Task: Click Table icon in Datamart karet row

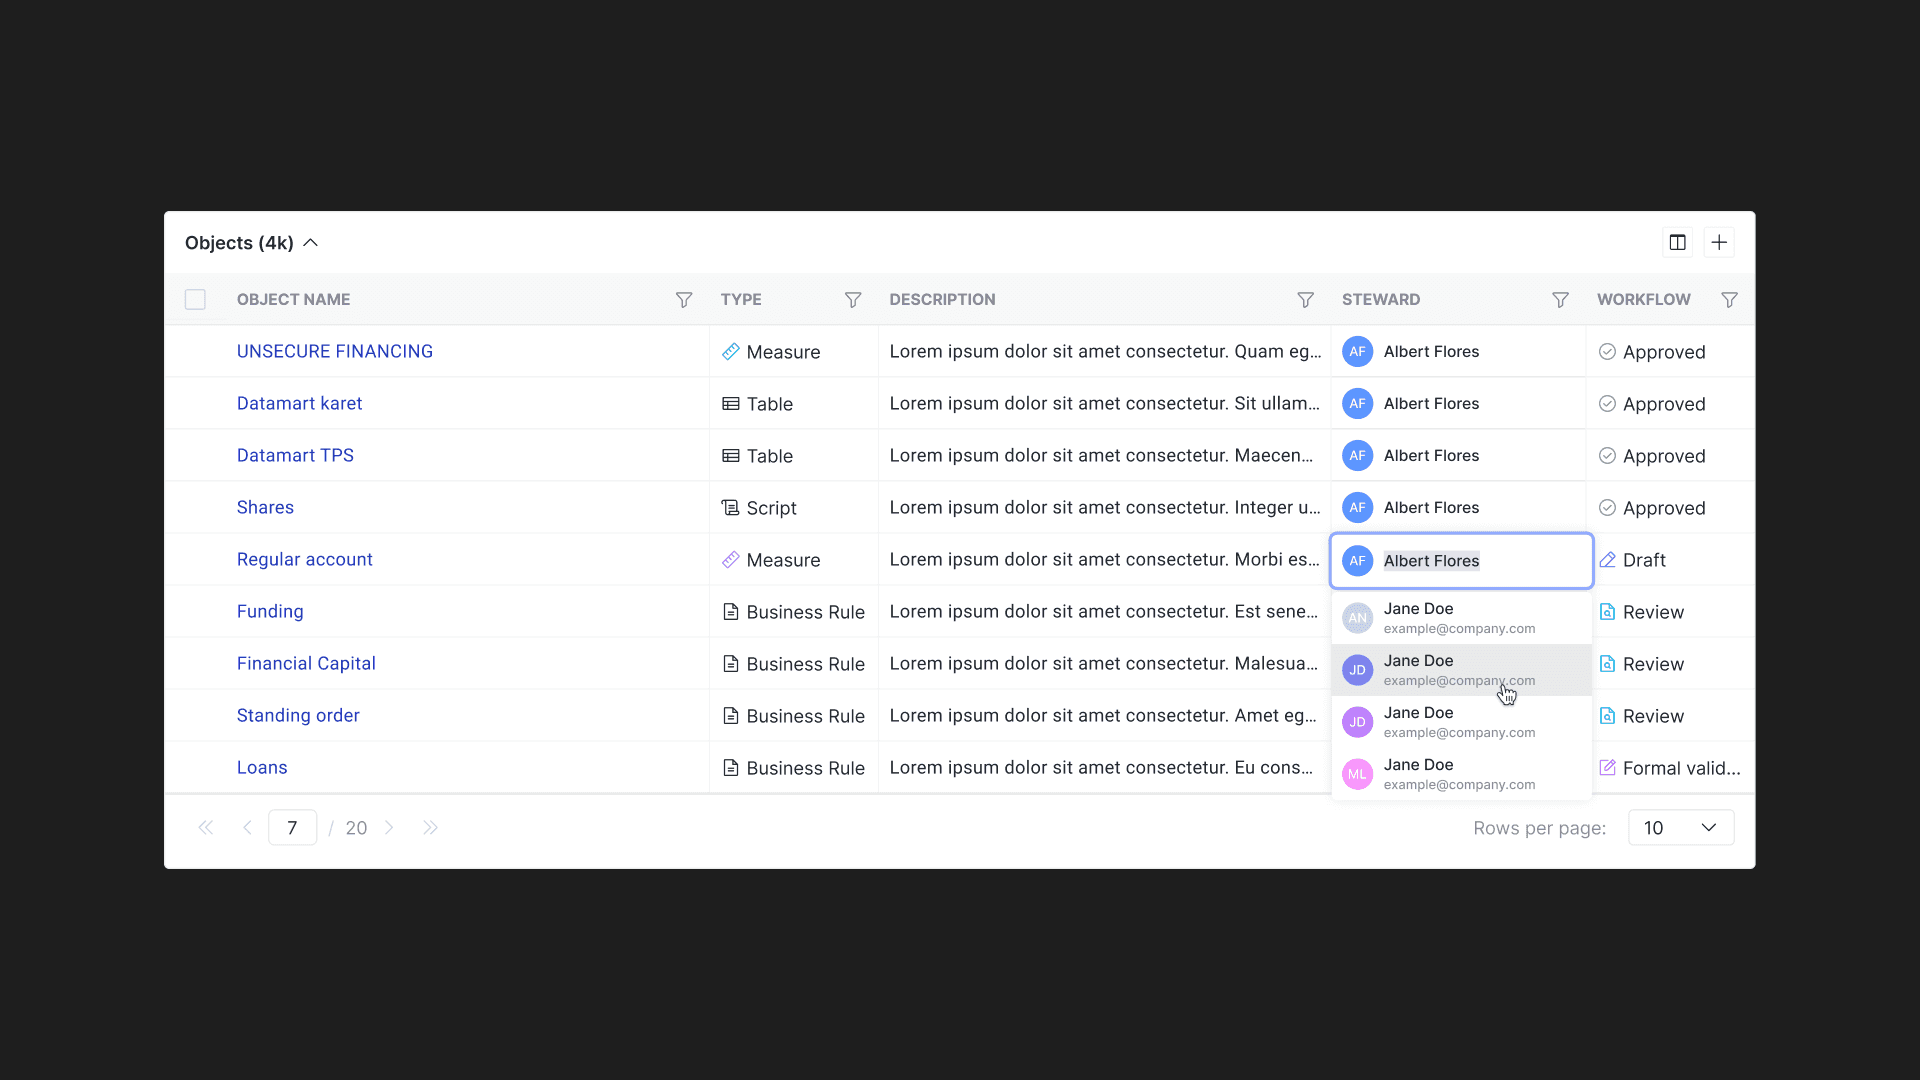Action: pyautogui.click(x=731, y=404)
